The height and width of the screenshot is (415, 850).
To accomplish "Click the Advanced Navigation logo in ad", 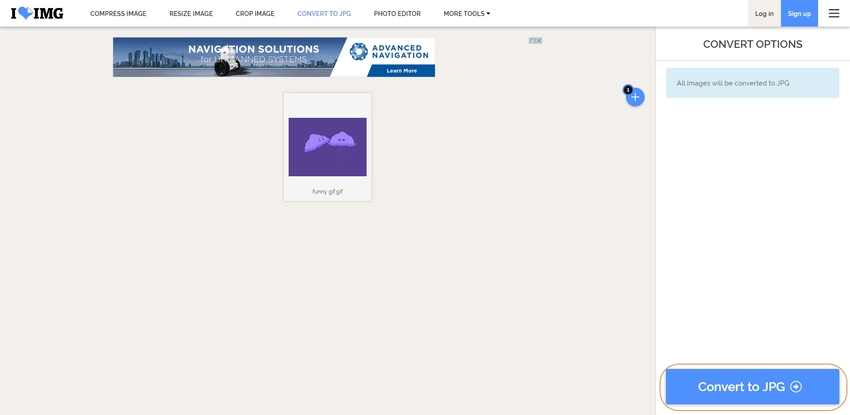I will (x=391, y=51).
